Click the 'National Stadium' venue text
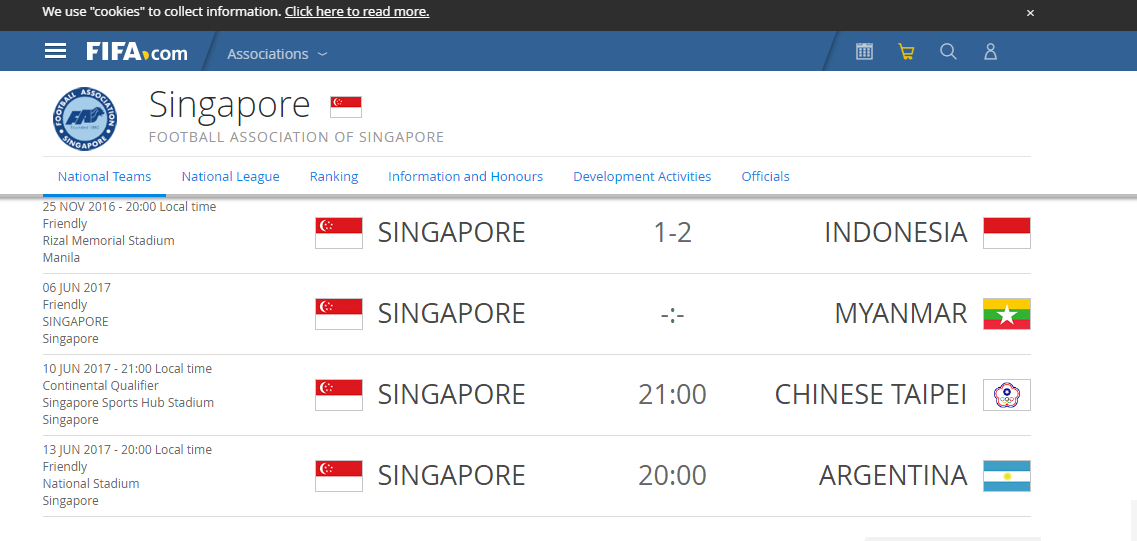Viewport: 1137px width, 541px height. (91, 483)
